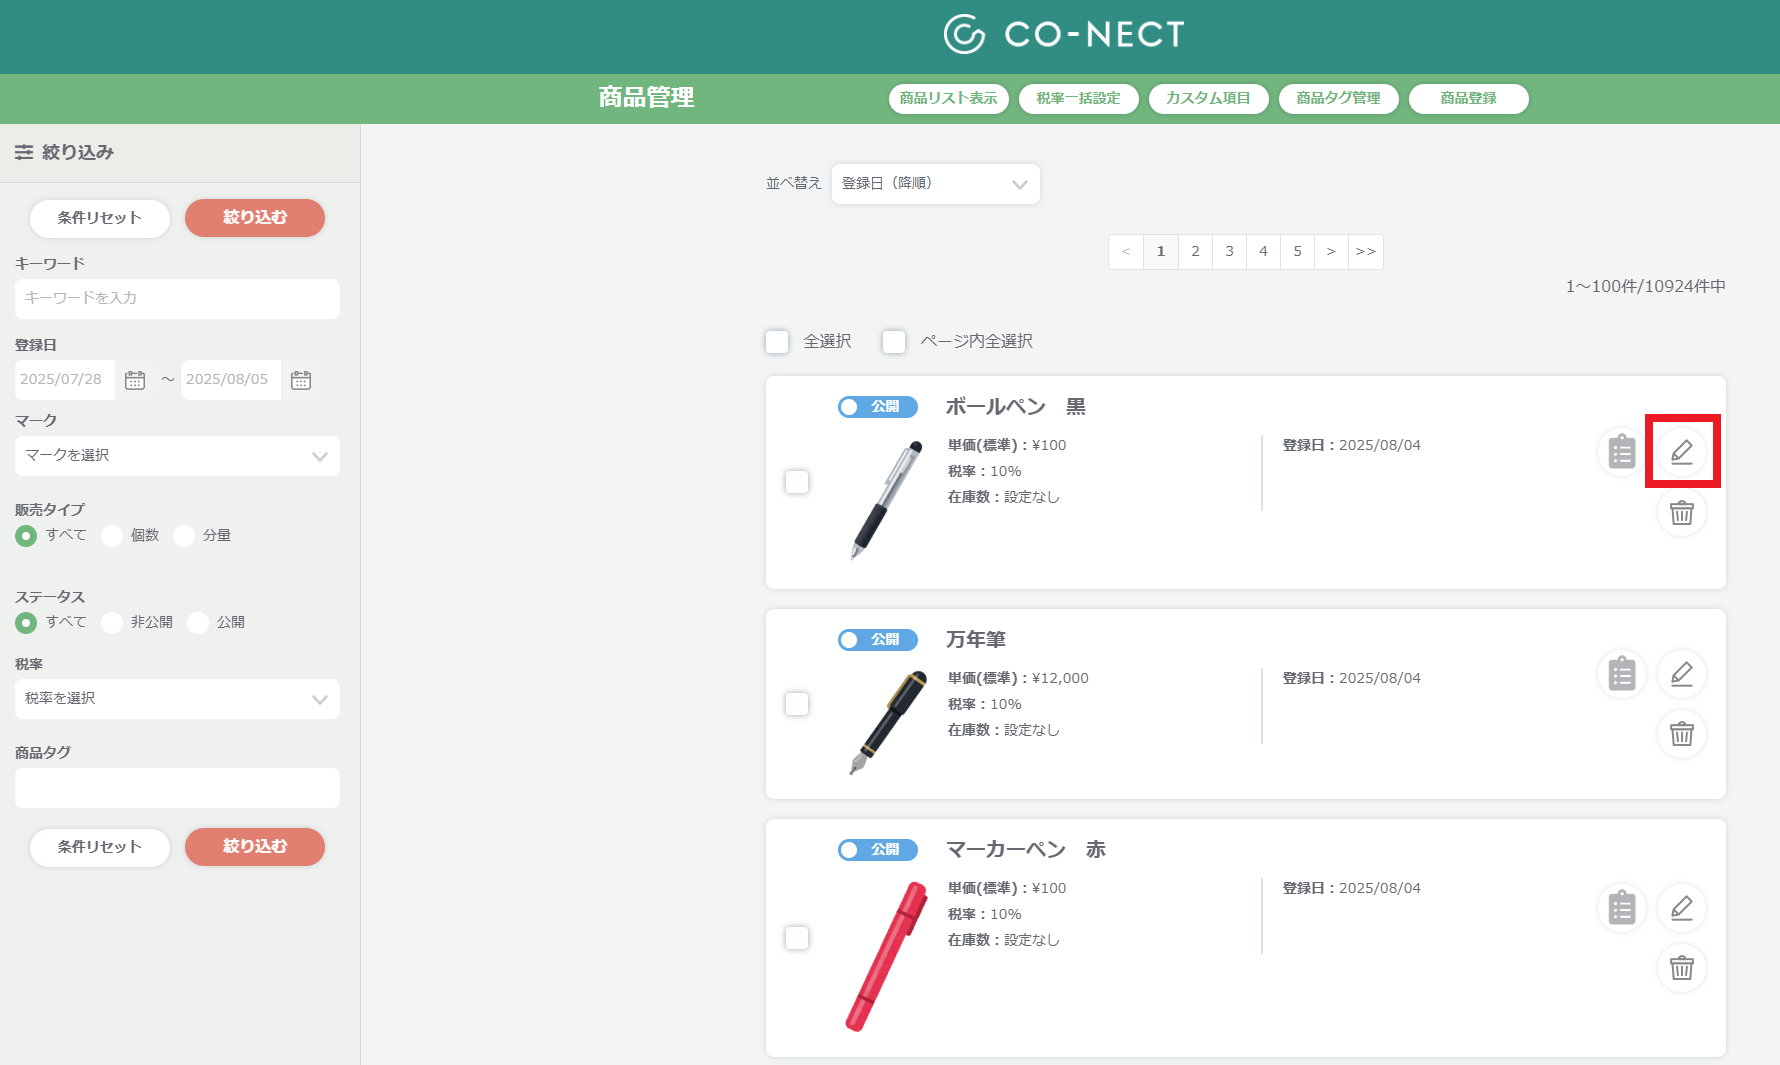This screenshot has height=1065, width=1780.
Task: Go to 税率一括設定 menu
Action: point(1079,98)
